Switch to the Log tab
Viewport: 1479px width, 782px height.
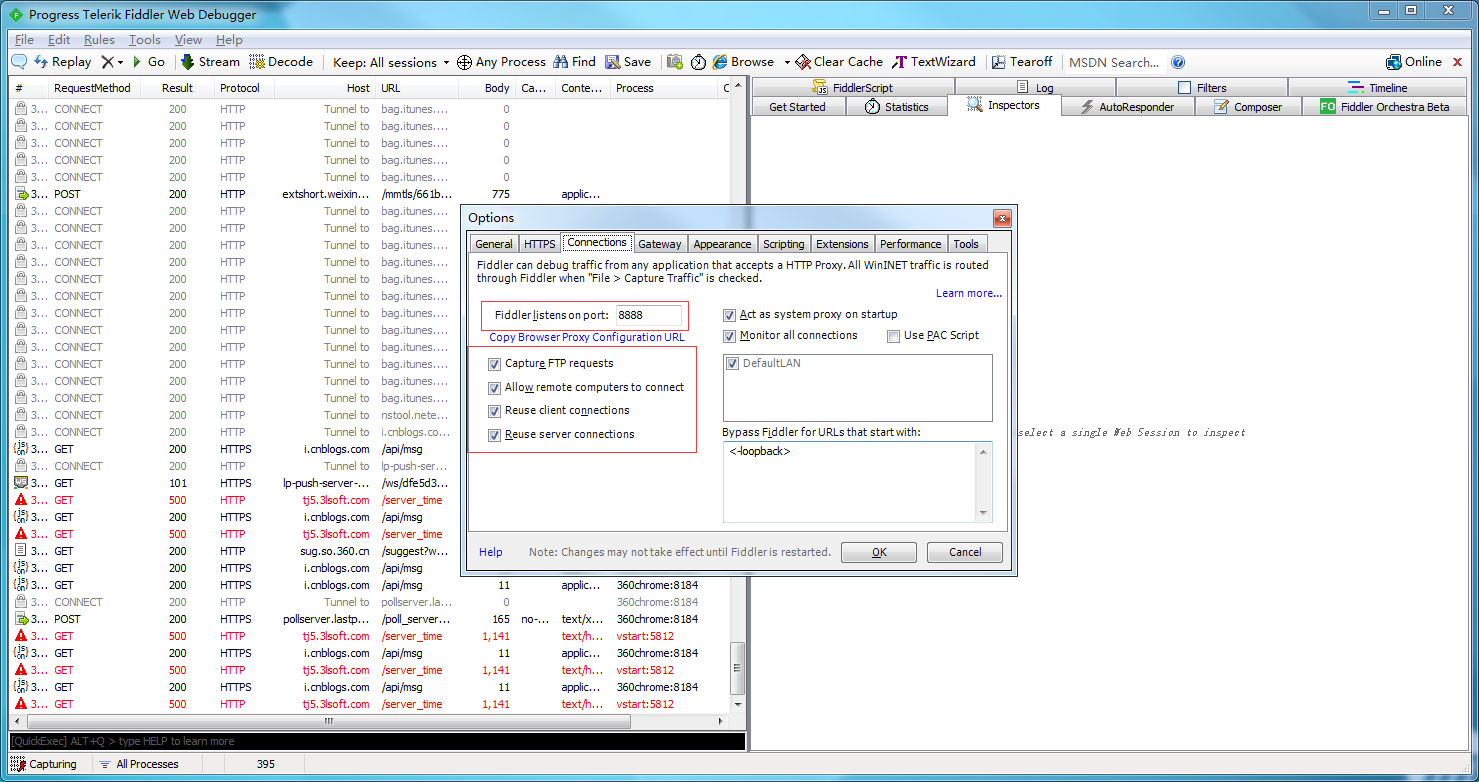[1035, 88]
